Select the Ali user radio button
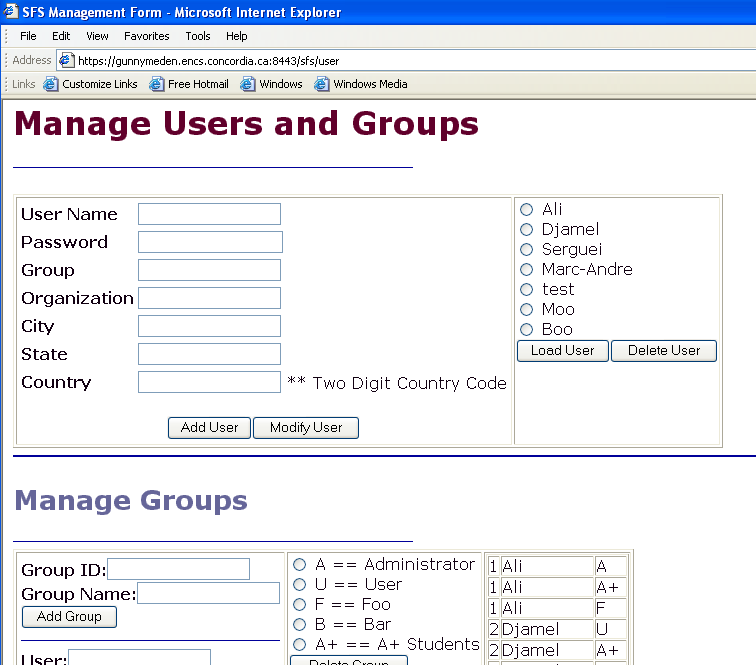Viewport: 756px width, 665px height. [x=526, y=210]
